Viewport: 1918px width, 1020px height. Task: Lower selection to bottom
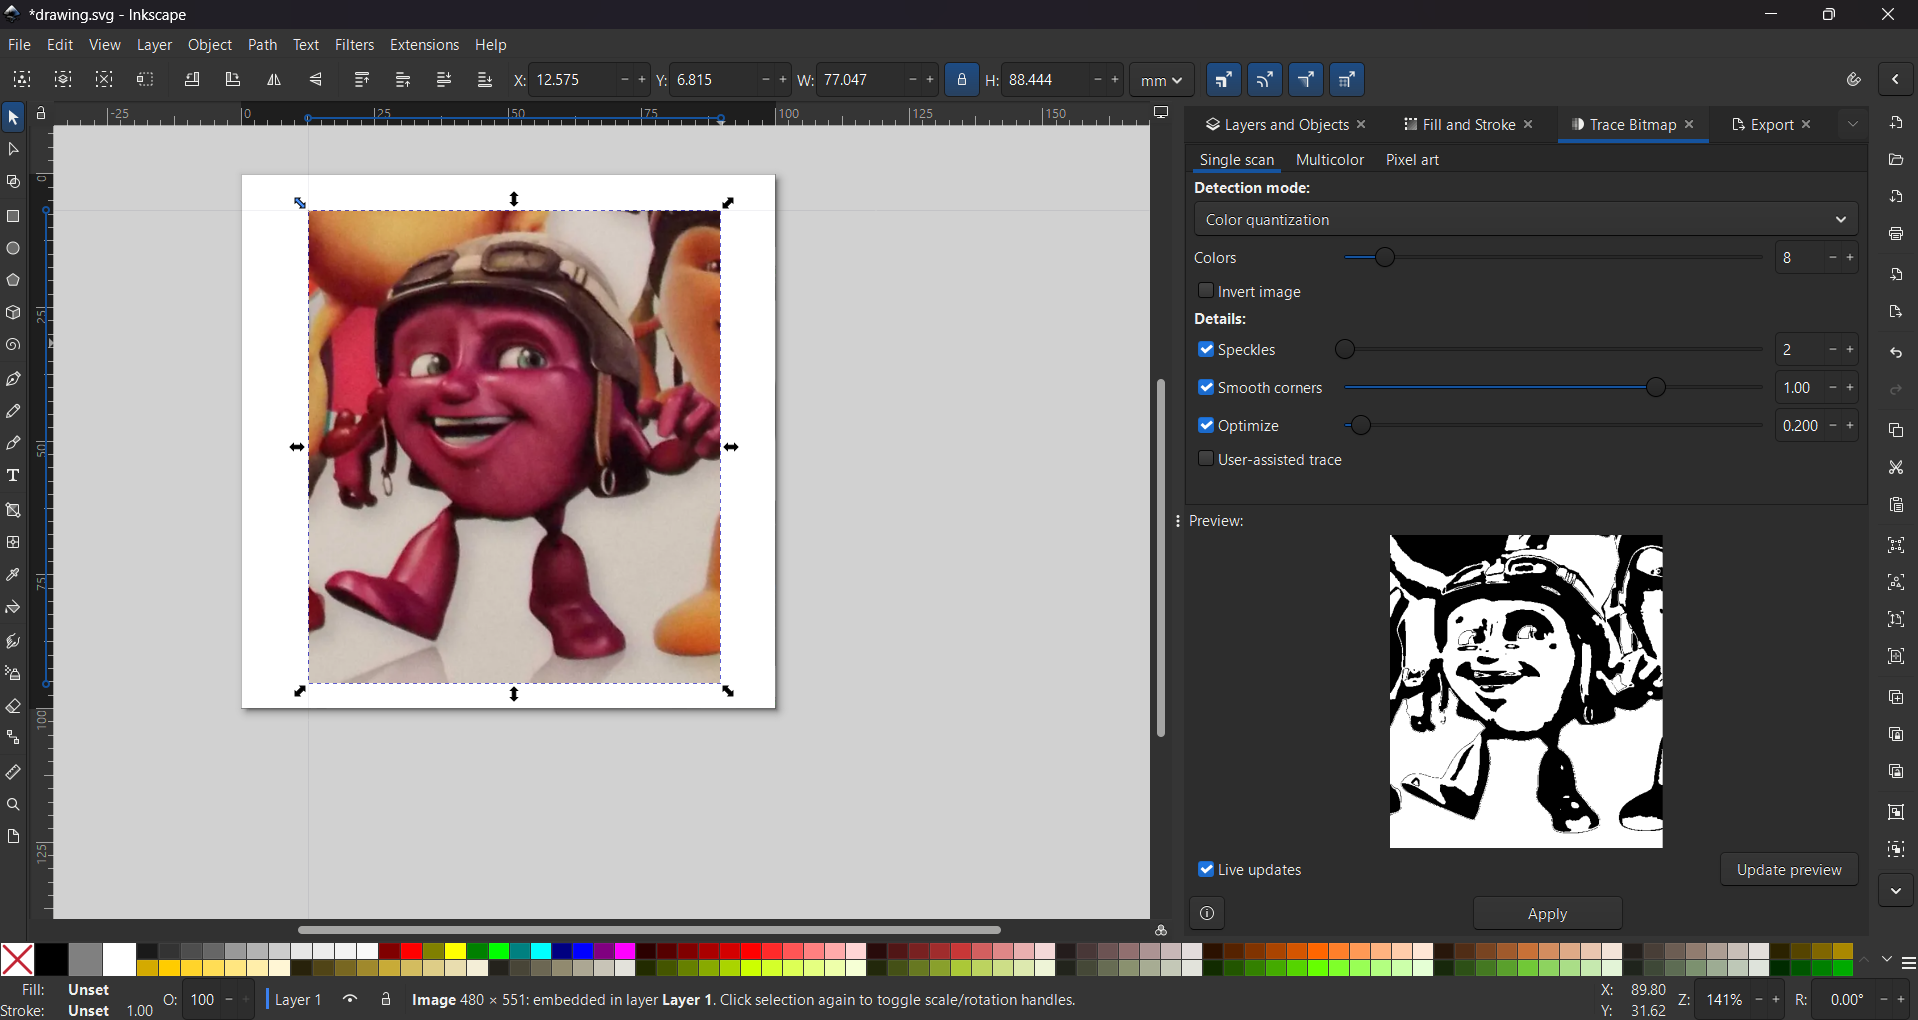(485, 80)
